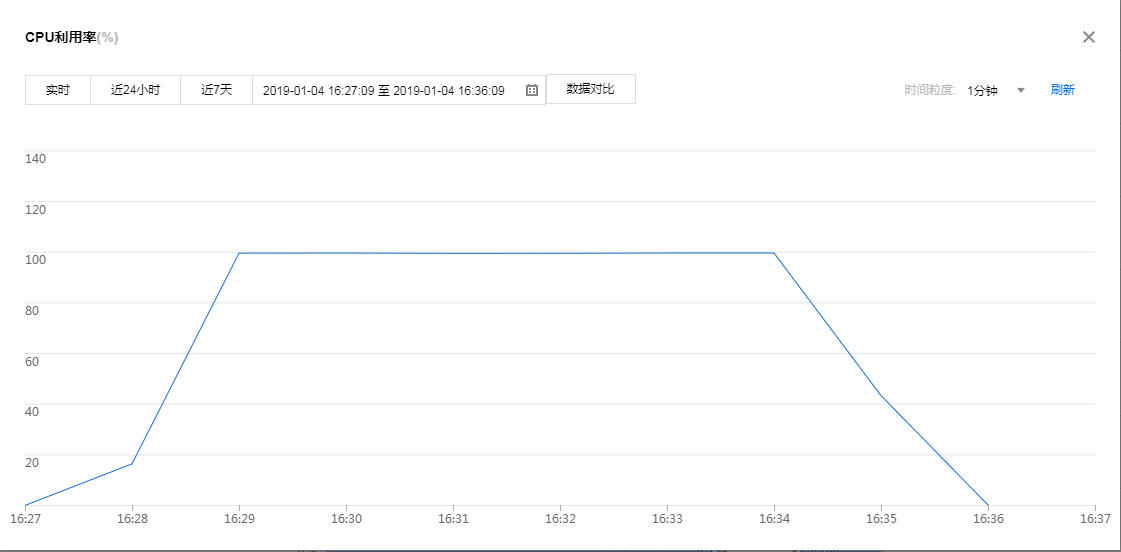1121x552 pixels.
Task: Click the line's 100% point at 16:29
Action: tap(239, 253)
